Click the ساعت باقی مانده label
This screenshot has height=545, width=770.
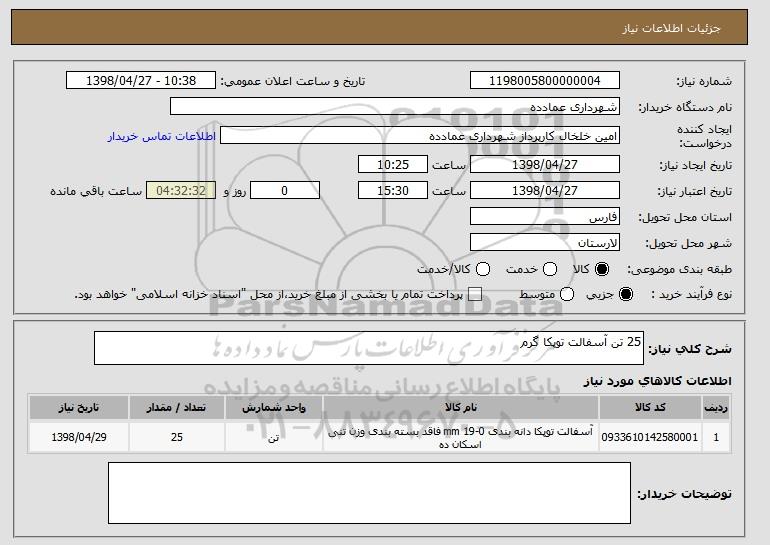coord(96,191)
